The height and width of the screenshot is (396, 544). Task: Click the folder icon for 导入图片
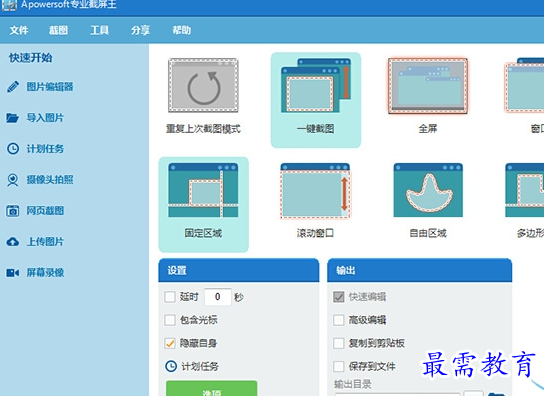point(13,118)
